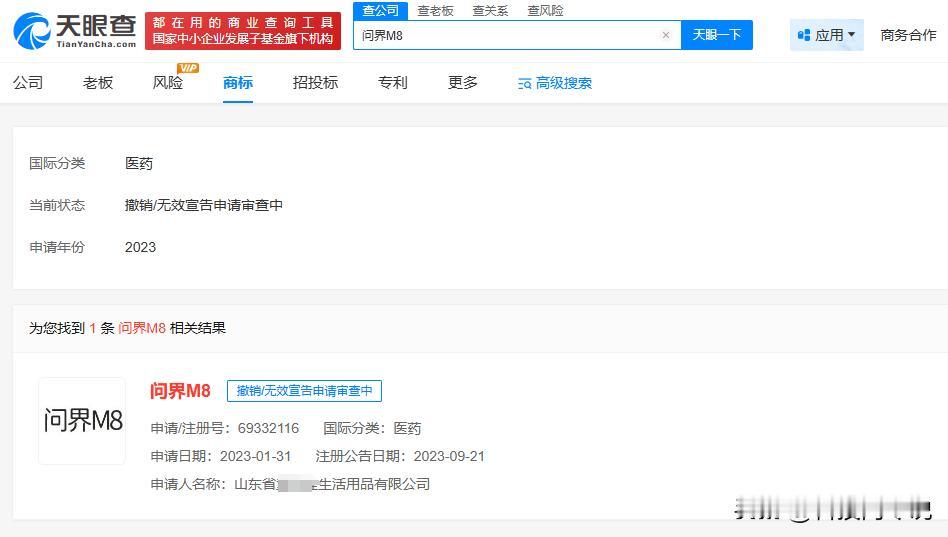This screenshot has width=948, height=537.
Task: Select the 查风险 search tab
Action: click(x=545, y=10)
